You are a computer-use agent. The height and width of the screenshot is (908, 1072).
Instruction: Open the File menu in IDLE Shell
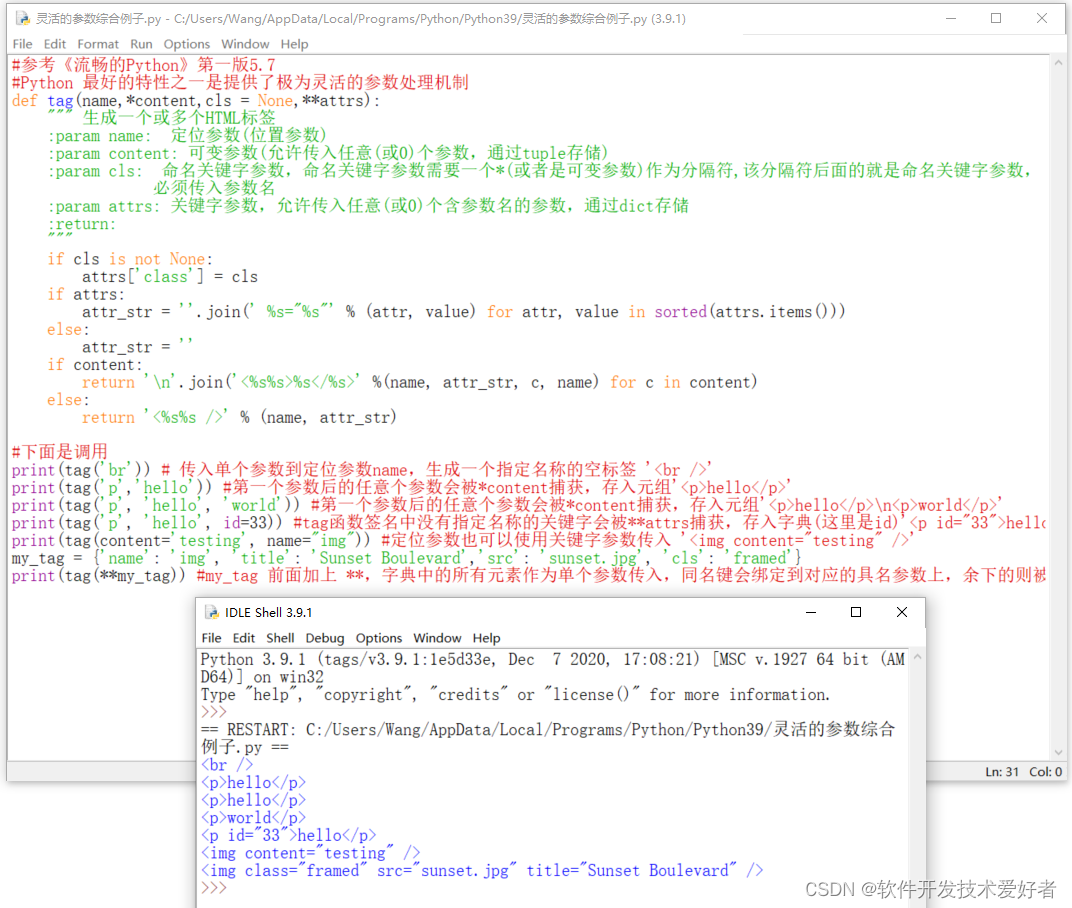point(211,637)
